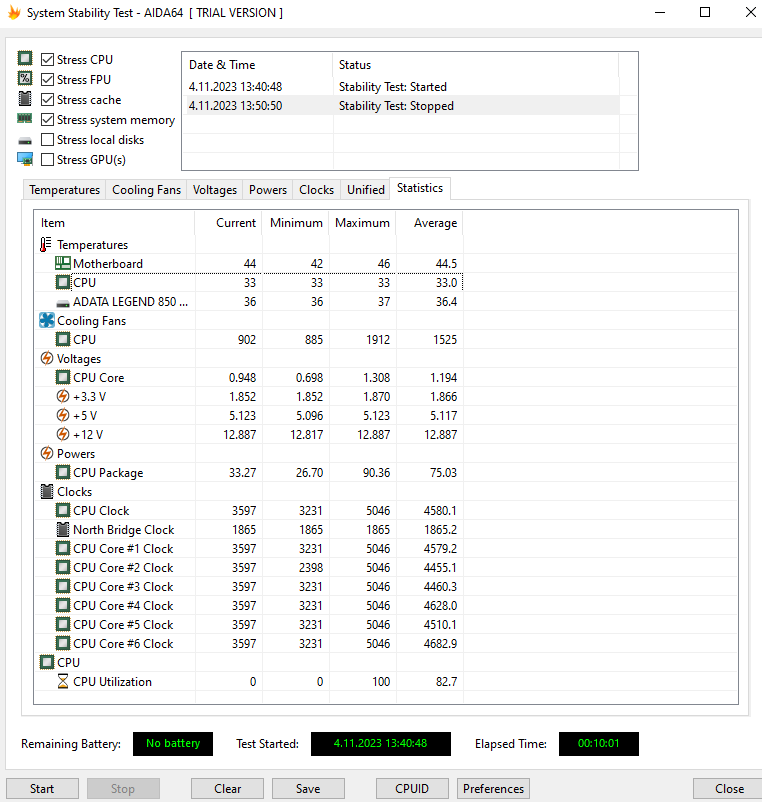Viewport: 762px width, 802px height.
Task: Open the Powers tab
Action: (x=267, y=190)
